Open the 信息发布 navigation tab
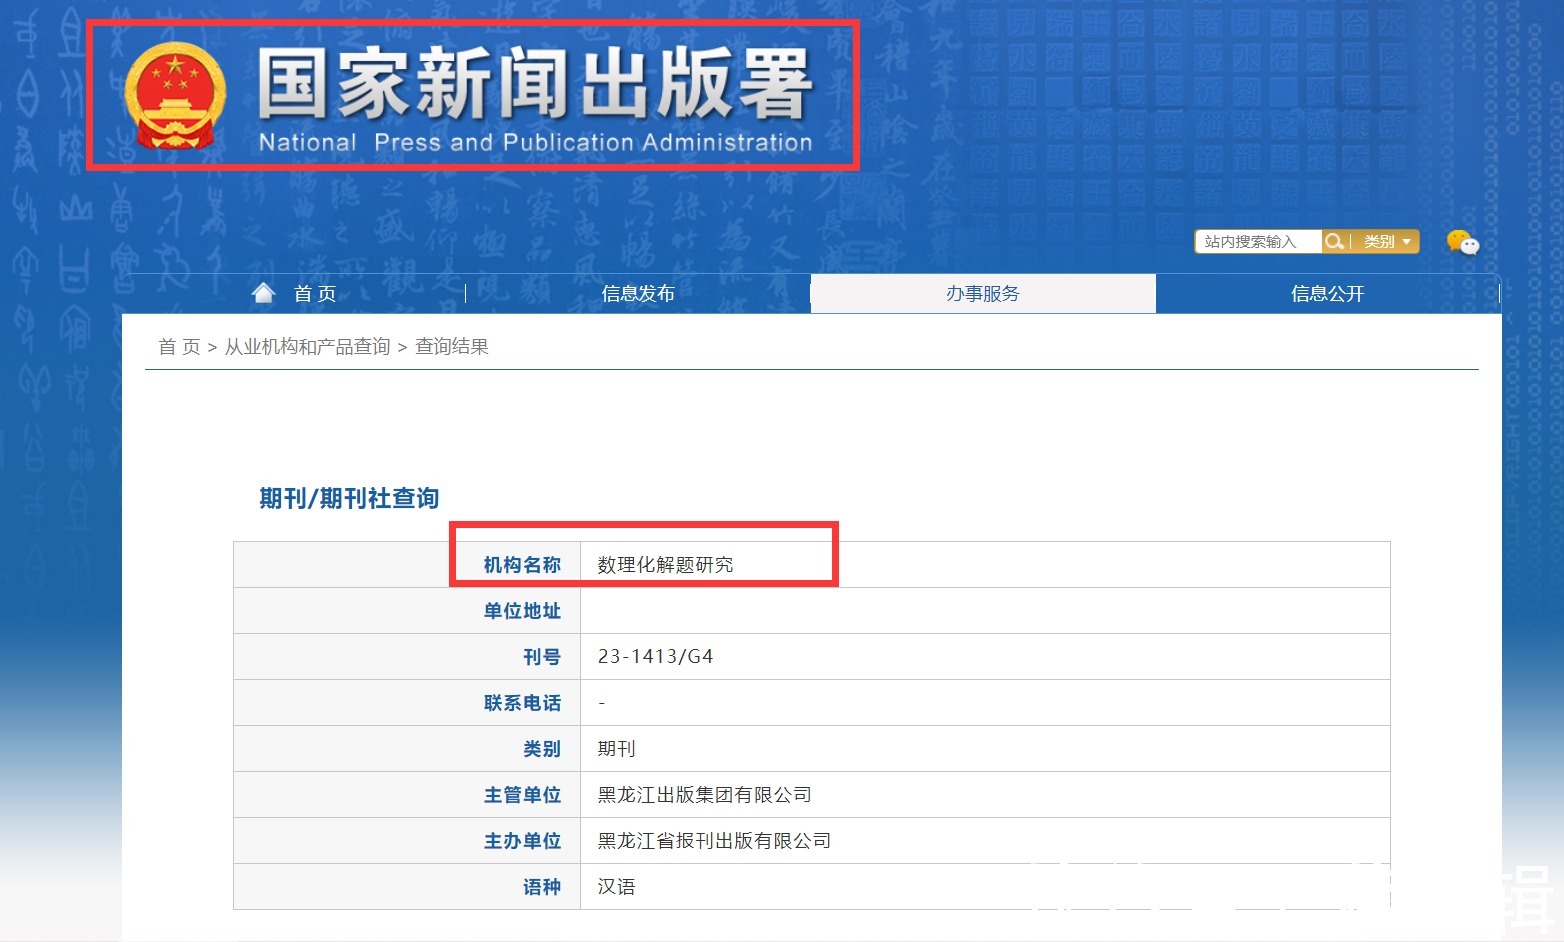The image size is (1564, 942). pyautogui.click(x=638, y=294)
